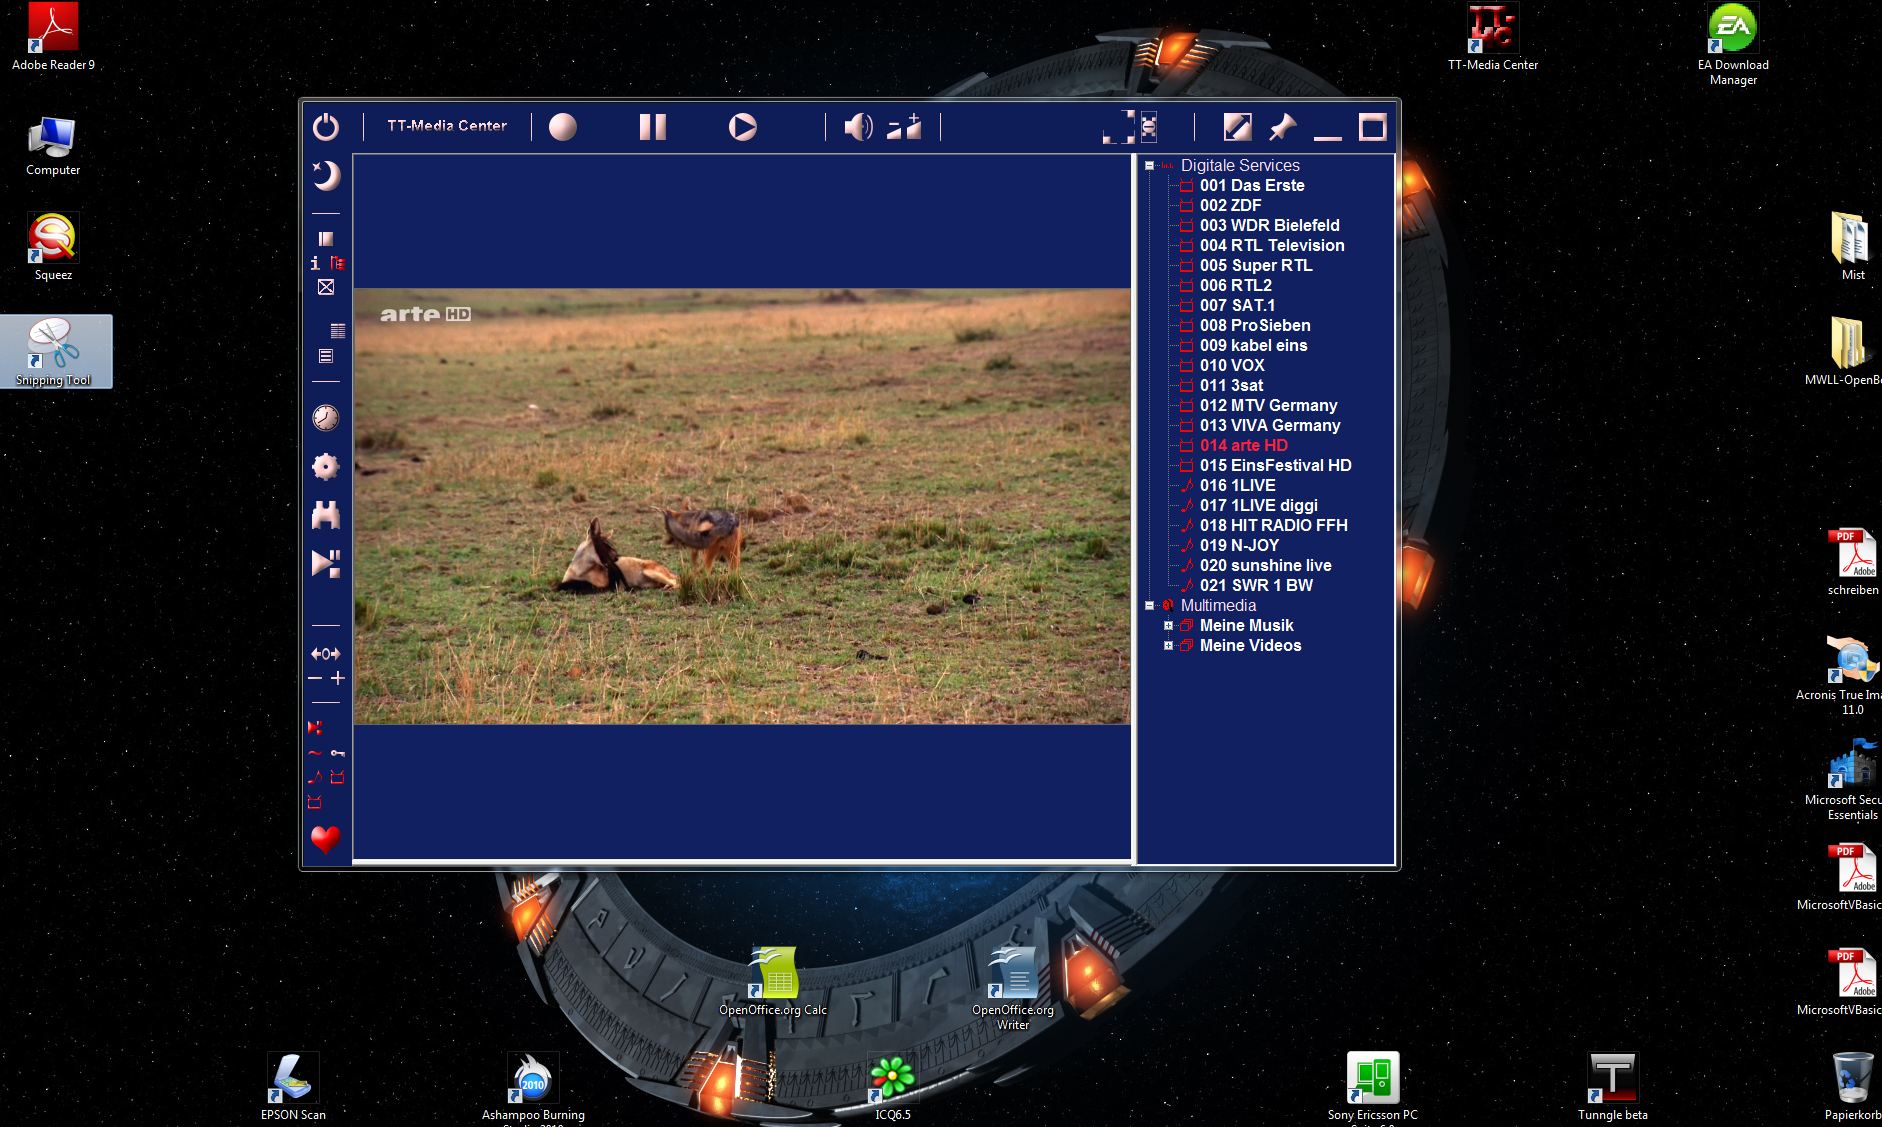Screen dimensions: 1882x1127
Task: Click the Meine Videos label
Action: point(1251,646)
